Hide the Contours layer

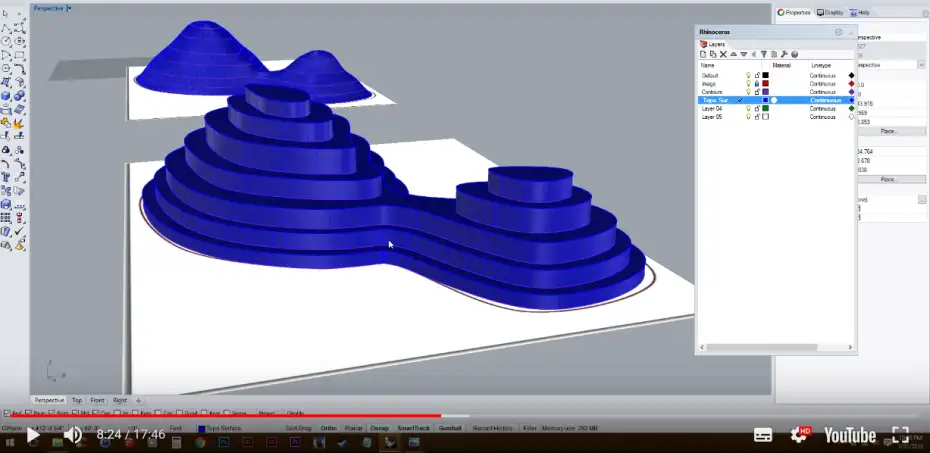click(x=749, y=92)
